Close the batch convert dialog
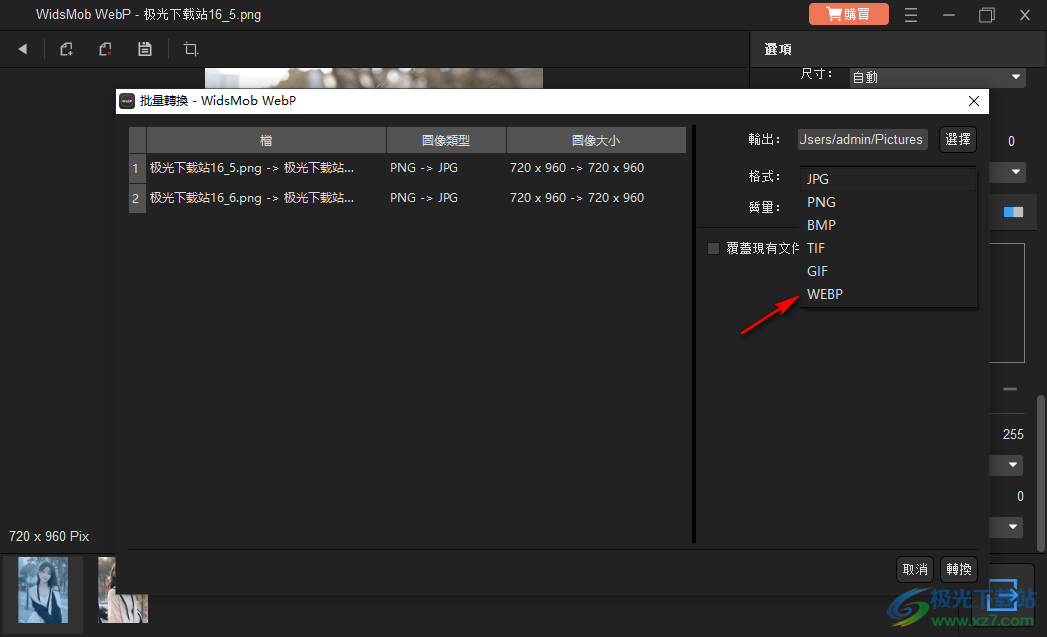The width and height of the screenshot is (1047, 637). pyautogui.click(x=974, y=101)
